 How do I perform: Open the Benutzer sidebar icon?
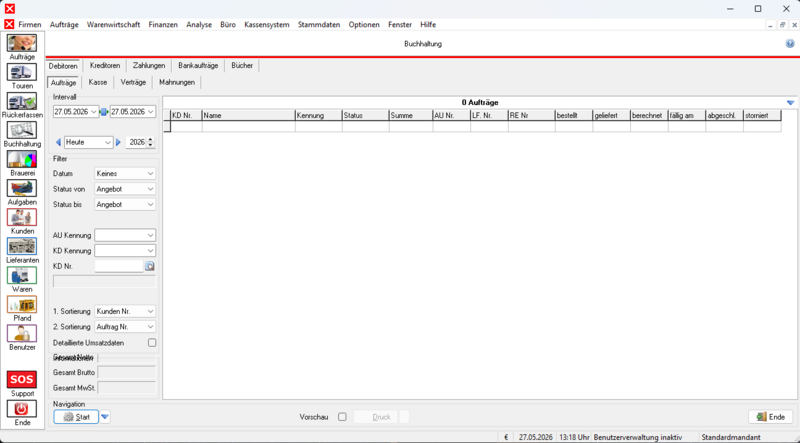click(22, 334)
